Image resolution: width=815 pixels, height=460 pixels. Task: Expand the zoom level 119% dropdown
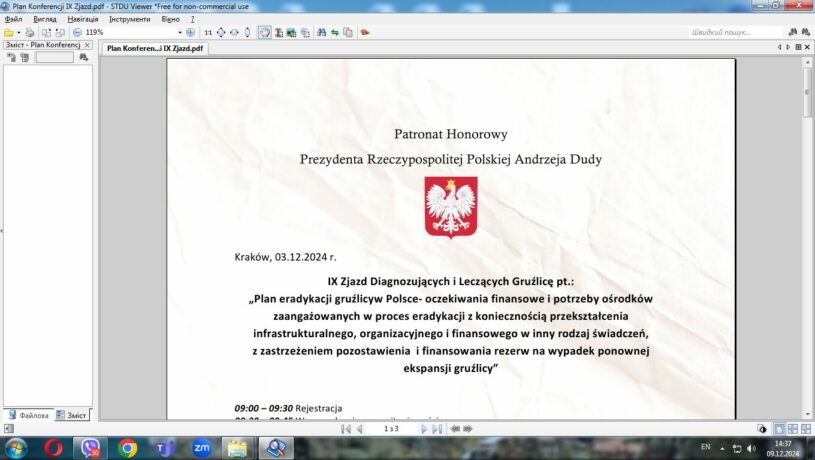[178, 32]
